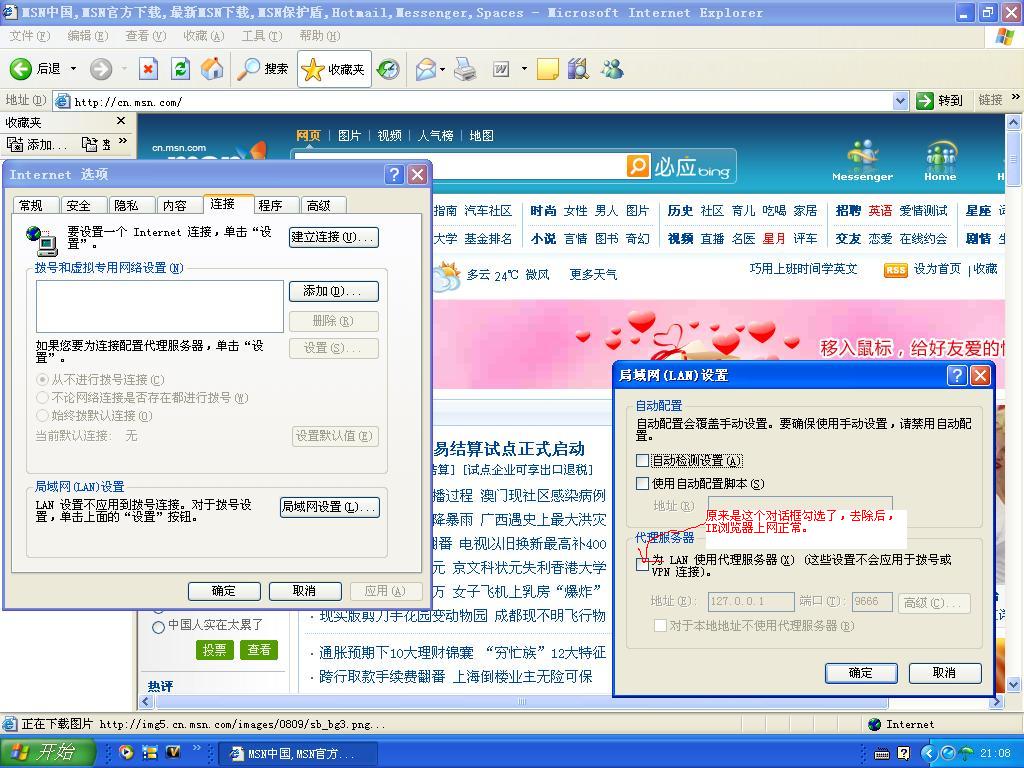Tick use automatic configuration script checkbox
Viewport: 1024px width, 768px height.
pos(643,483)
